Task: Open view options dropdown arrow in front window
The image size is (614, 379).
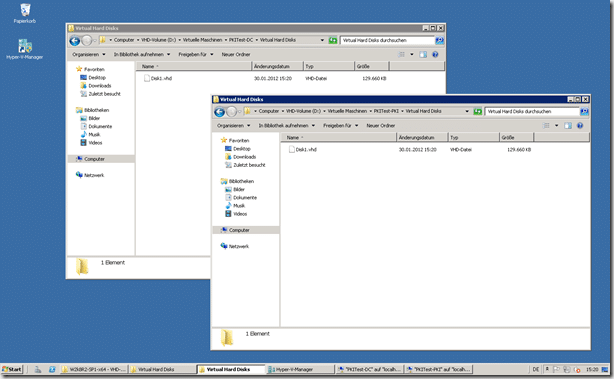Action: (x=556, y=126)
